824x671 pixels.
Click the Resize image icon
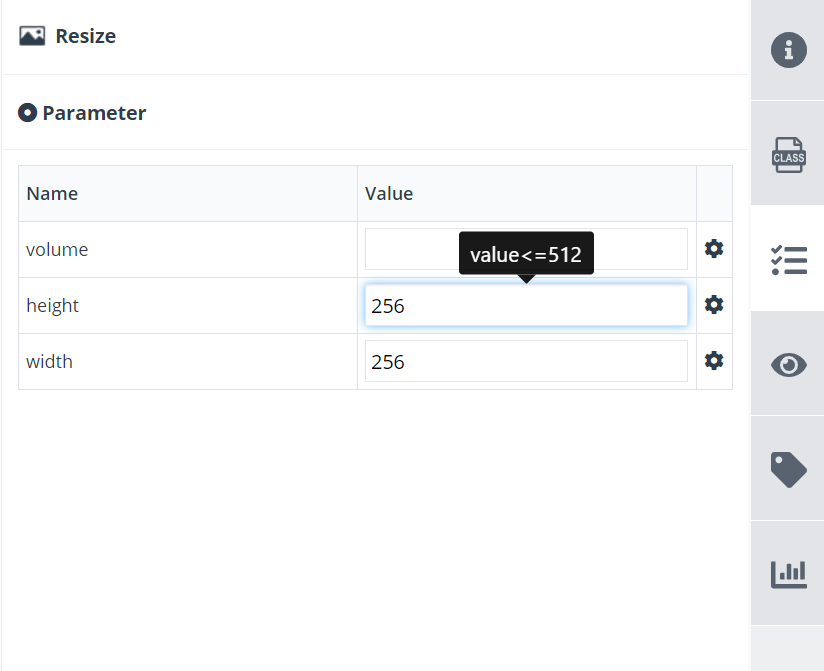pyautogui.click(x=32, y=36)
